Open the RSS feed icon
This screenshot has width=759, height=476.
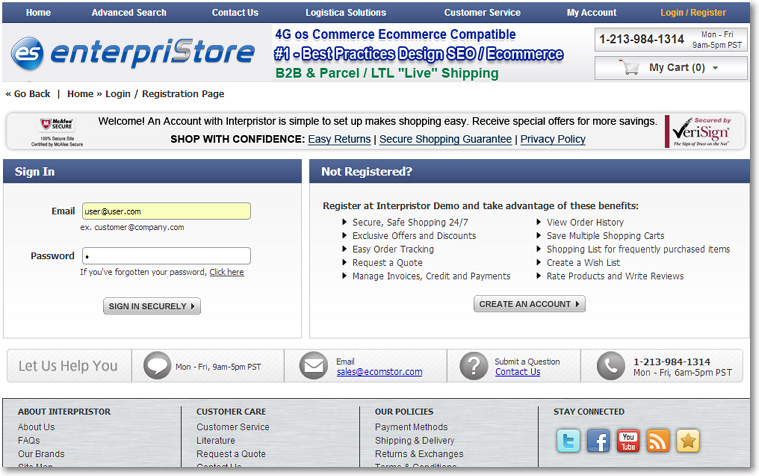tap(658, 441)
